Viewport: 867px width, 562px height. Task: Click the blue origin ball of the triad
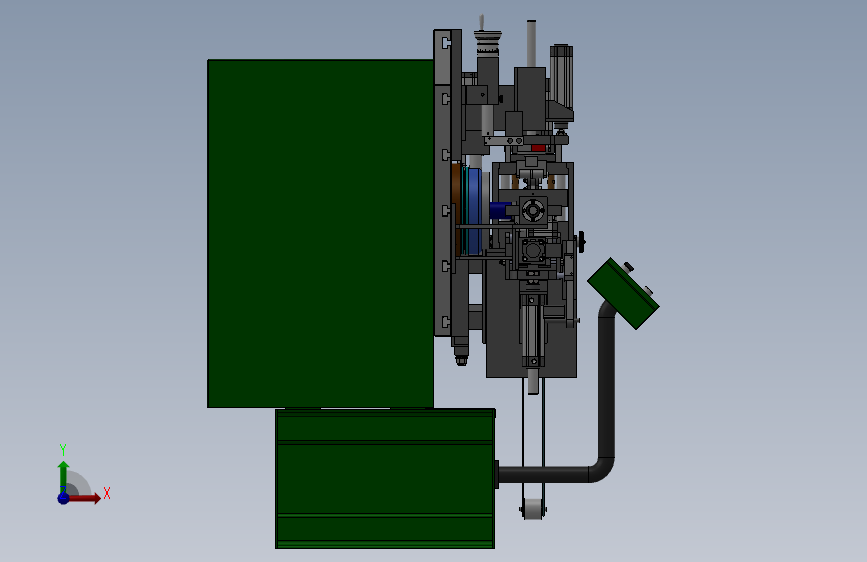pos(63,498)
